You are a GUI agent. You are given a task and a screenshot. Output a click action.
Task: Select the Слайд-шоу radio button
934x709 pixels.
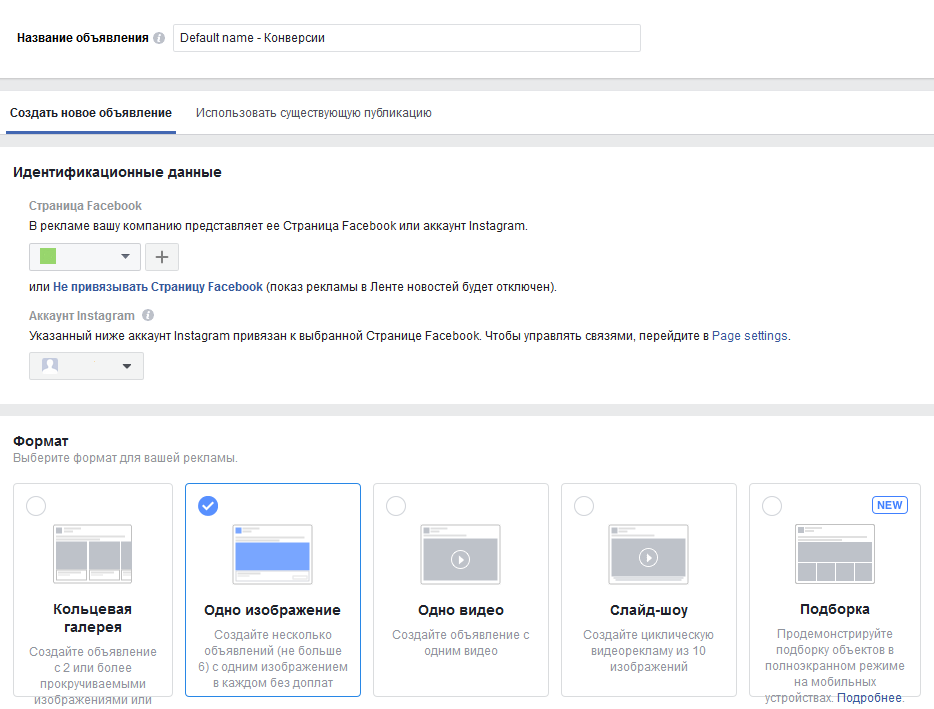pos(584,506)
